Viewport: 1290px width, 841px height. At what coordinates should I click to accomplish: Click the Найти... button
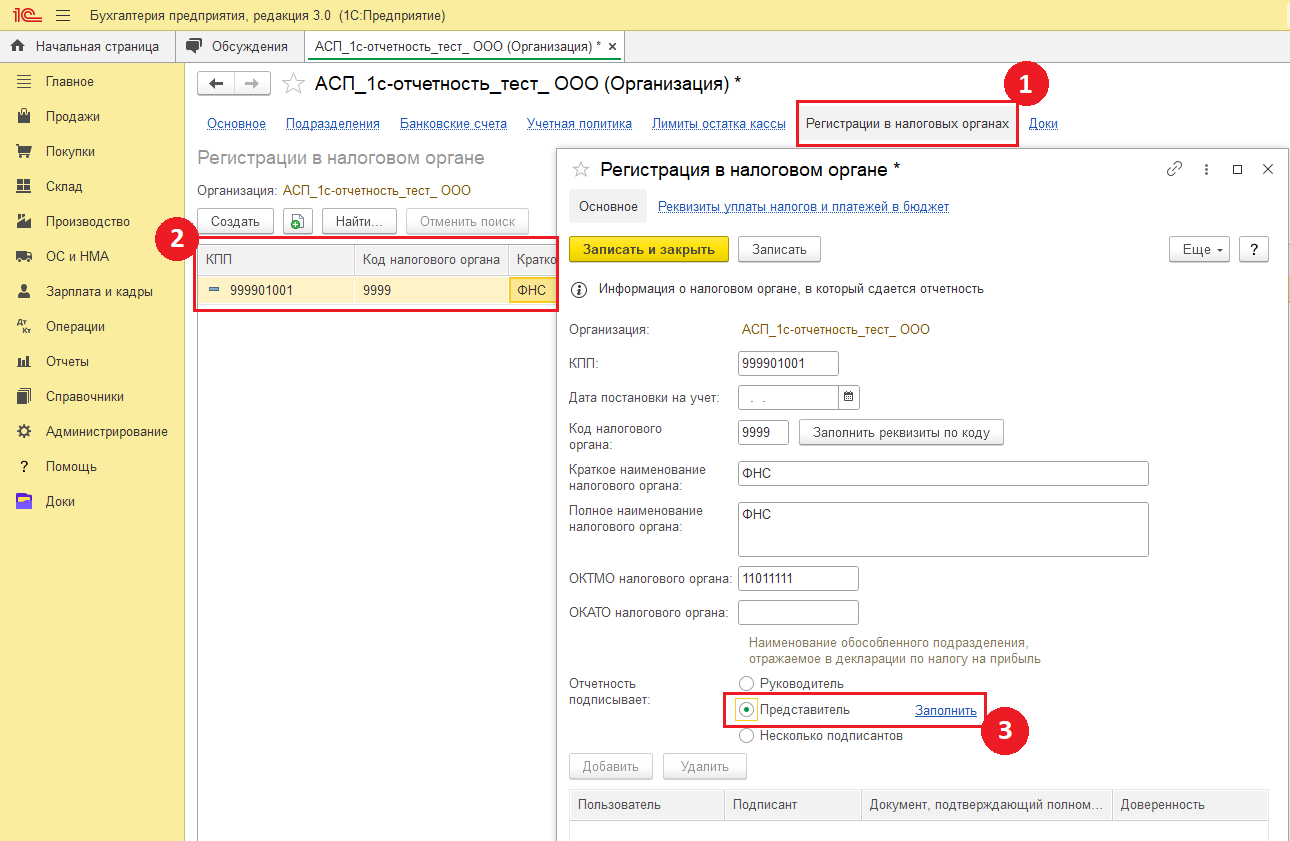click(359, 221)
